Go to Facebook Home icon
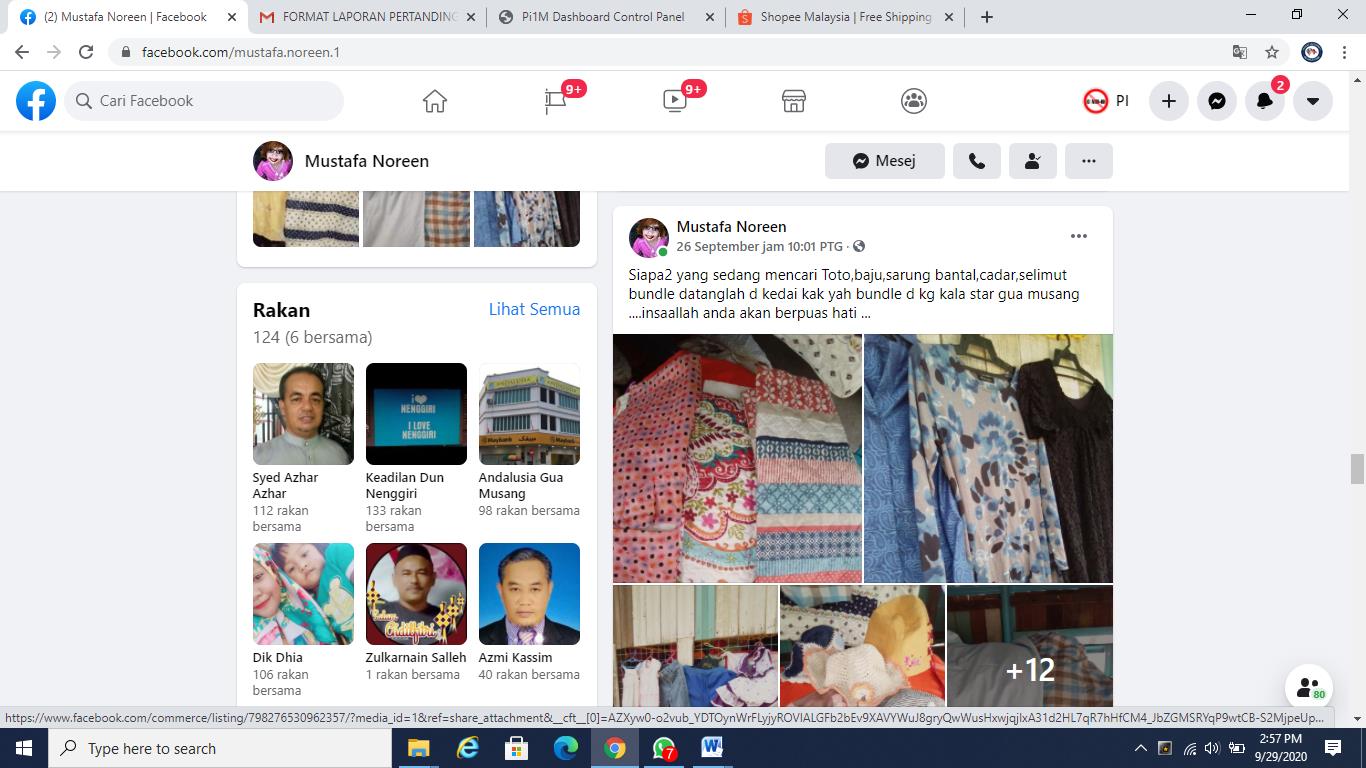The width and height of the screenshot is (1366, 768). [x=434, y=101]
